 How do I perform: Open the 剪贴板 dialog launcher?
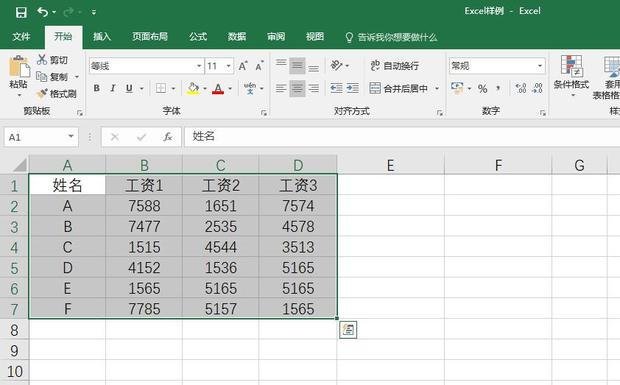click(x=80, y=113)
